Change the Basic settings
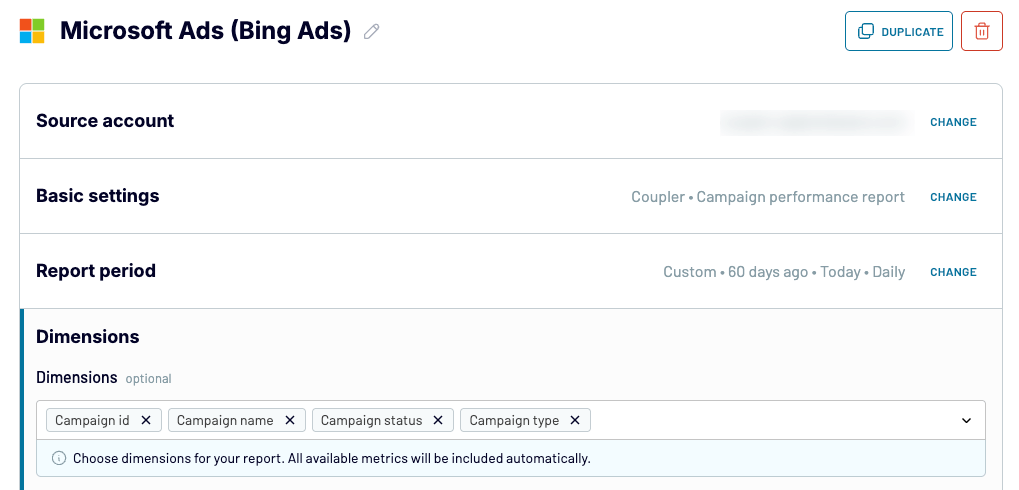The image size is (1019, 490). (953, 197)
